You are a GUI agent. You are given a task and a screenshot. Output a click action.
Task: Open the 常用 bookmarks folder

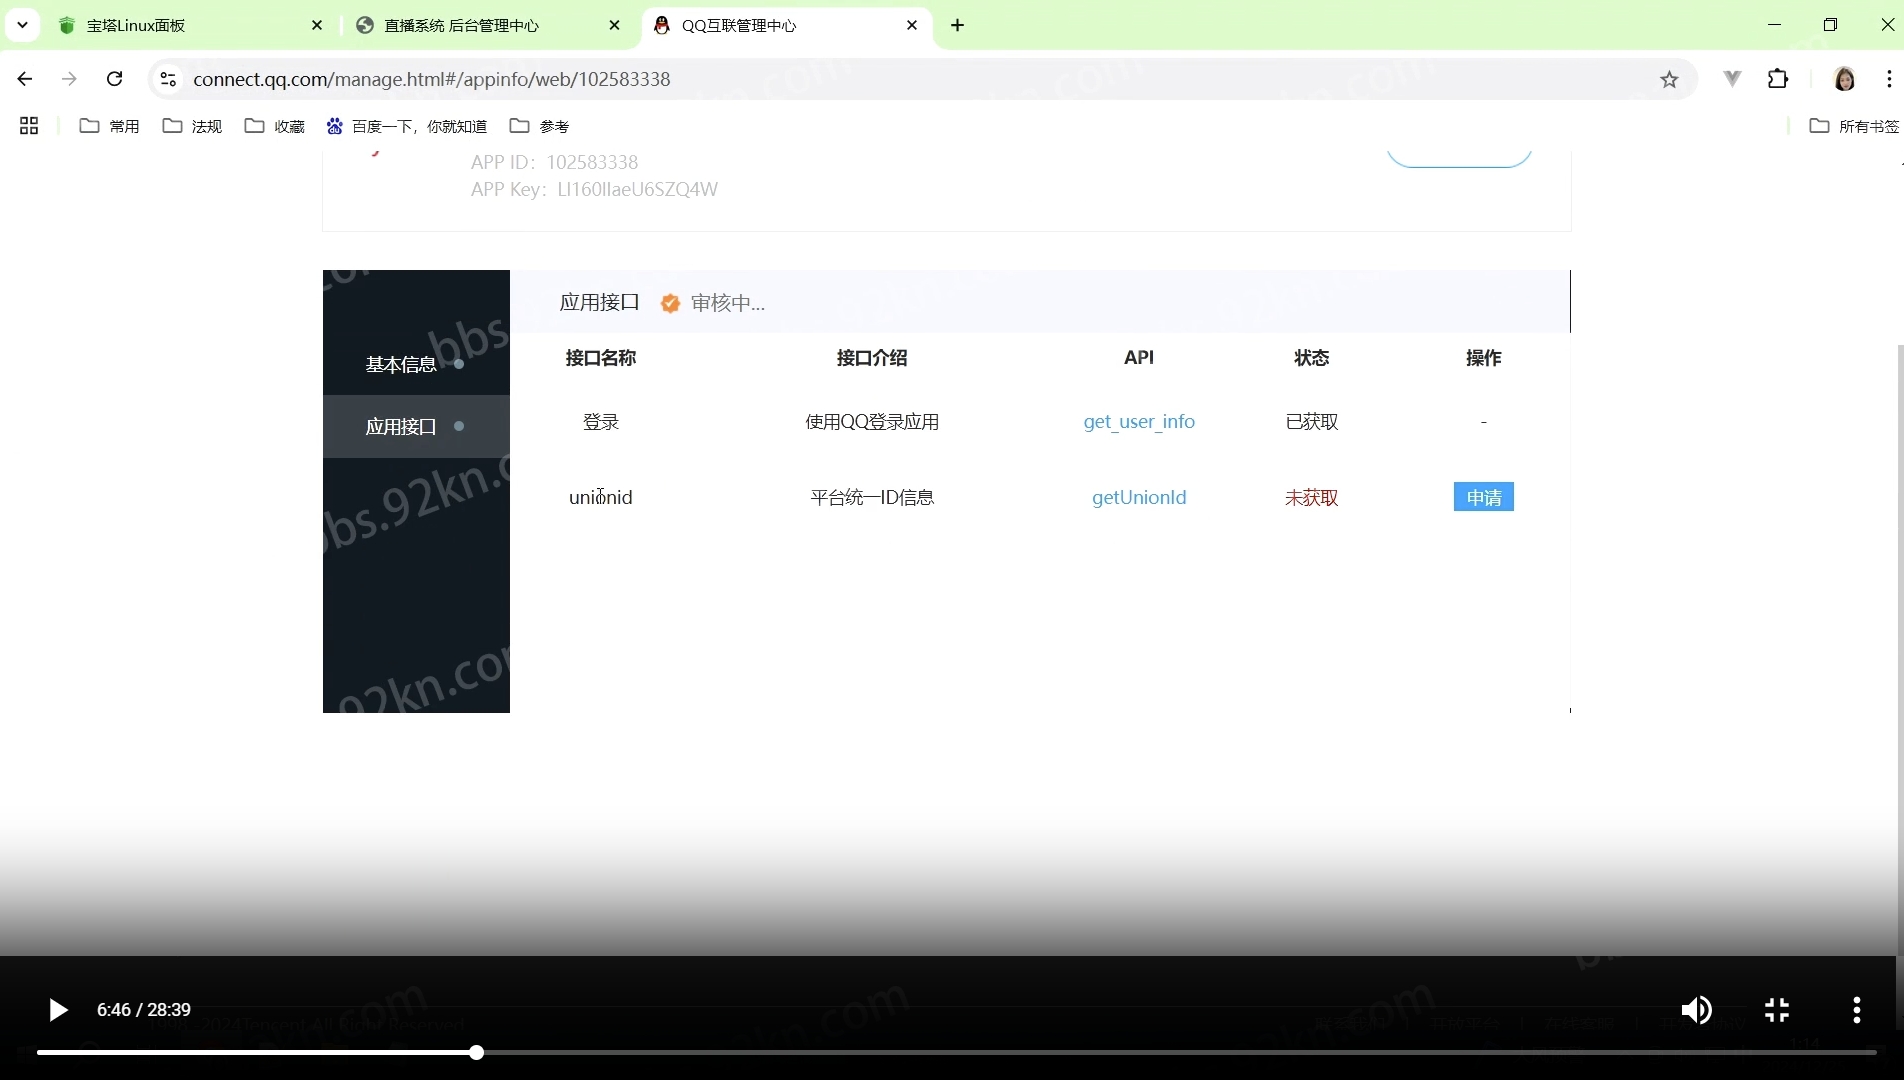pos(110,126)
